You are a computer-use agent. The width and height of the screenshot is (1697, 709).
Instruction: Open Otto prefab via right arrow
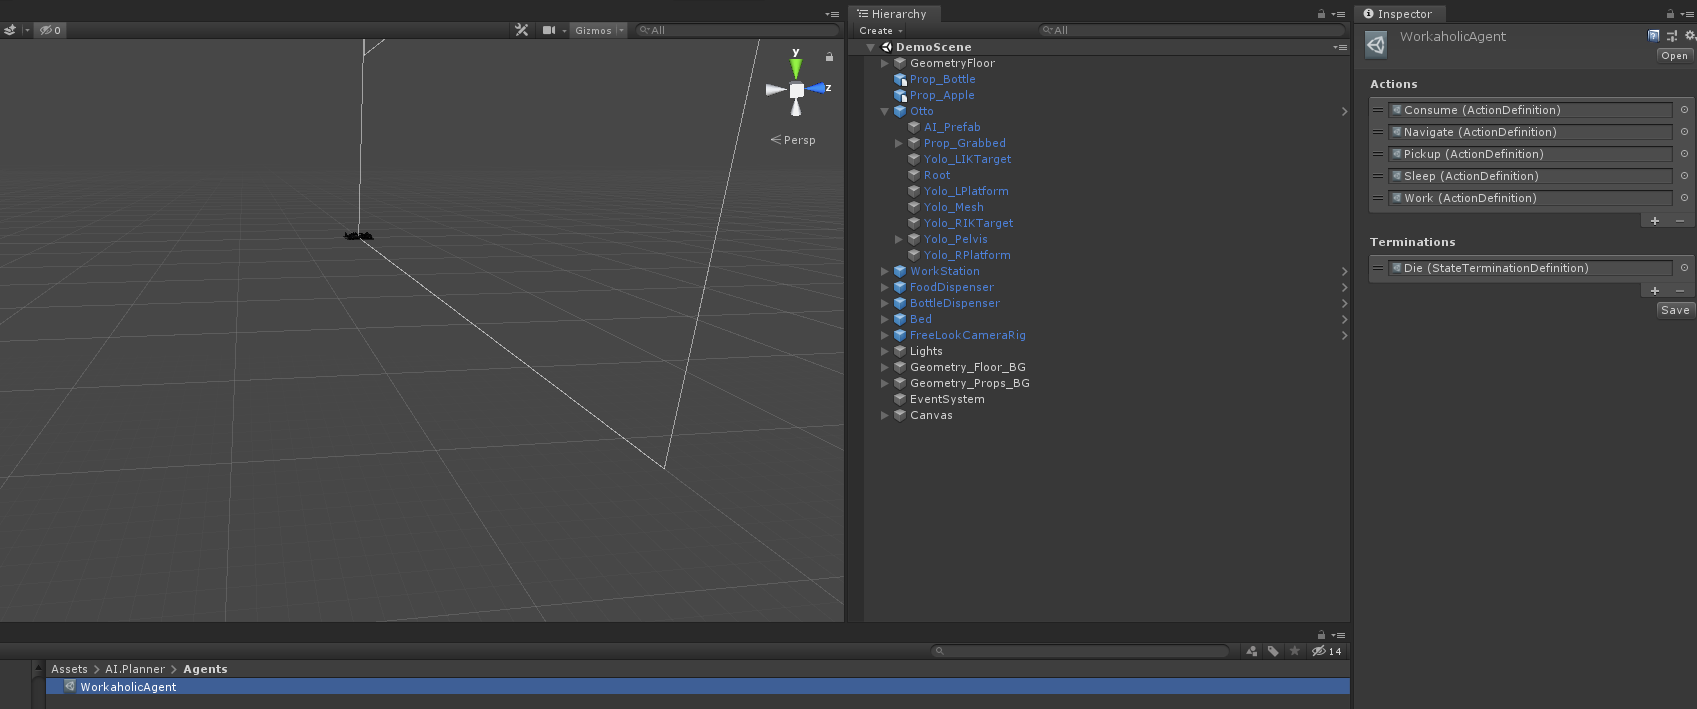1344,111
